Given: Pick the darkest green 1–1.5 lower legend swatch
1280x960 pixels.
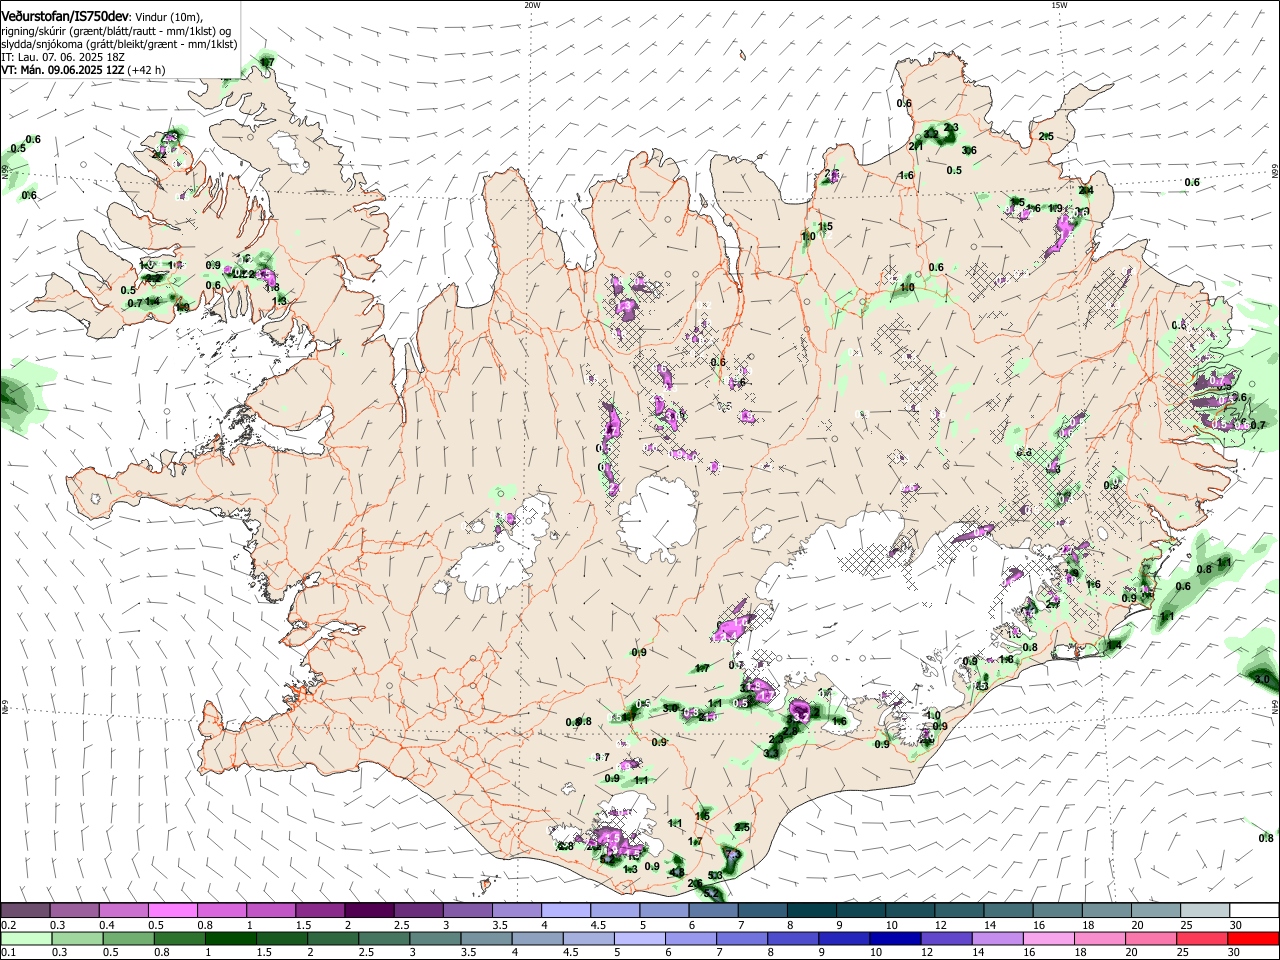Looking at the screenshot, I should pyautogui.click(x=232, y=939).
